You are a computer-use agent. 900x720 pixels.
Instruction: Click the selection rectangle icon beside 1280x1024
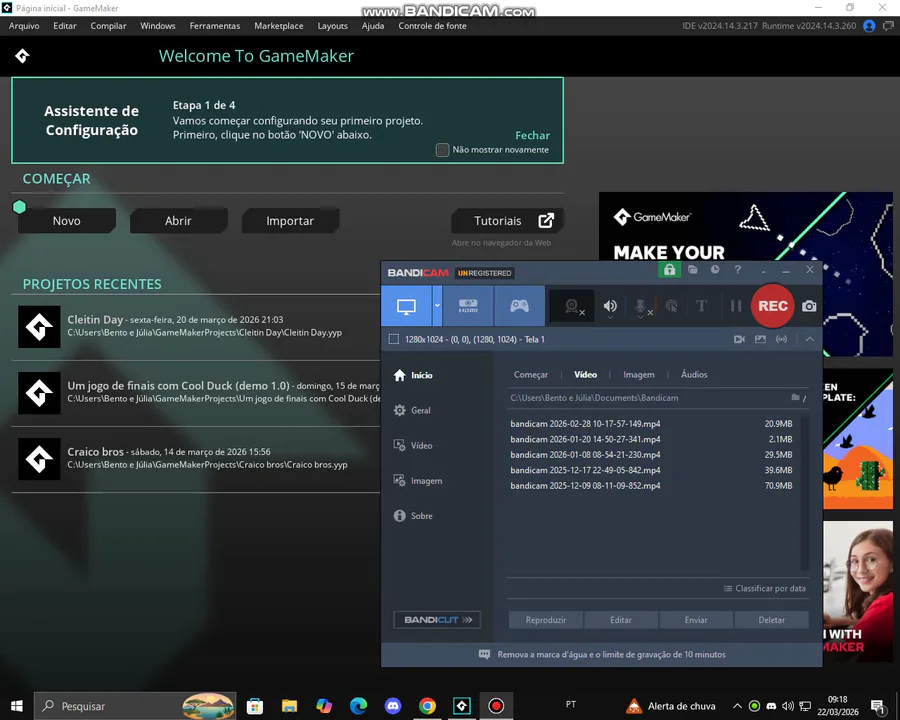(394, 339)
